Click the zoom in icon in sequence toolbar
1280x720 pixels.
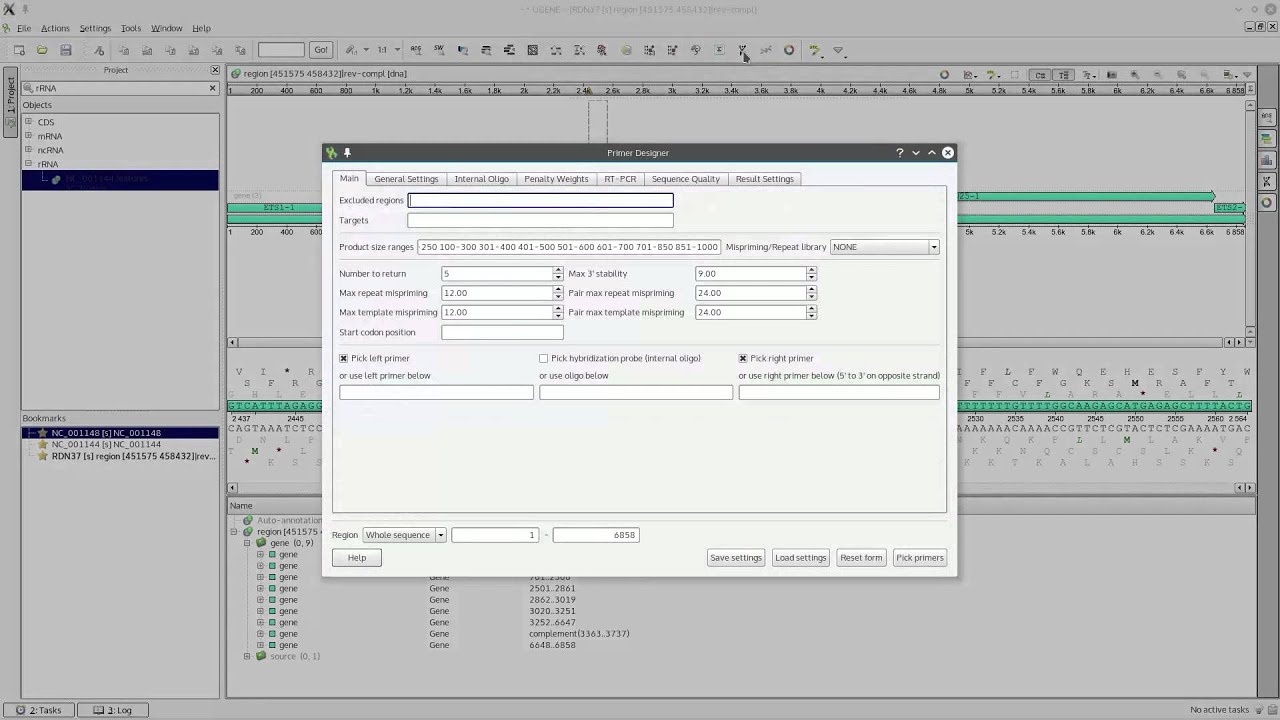tap(1135, 75)
